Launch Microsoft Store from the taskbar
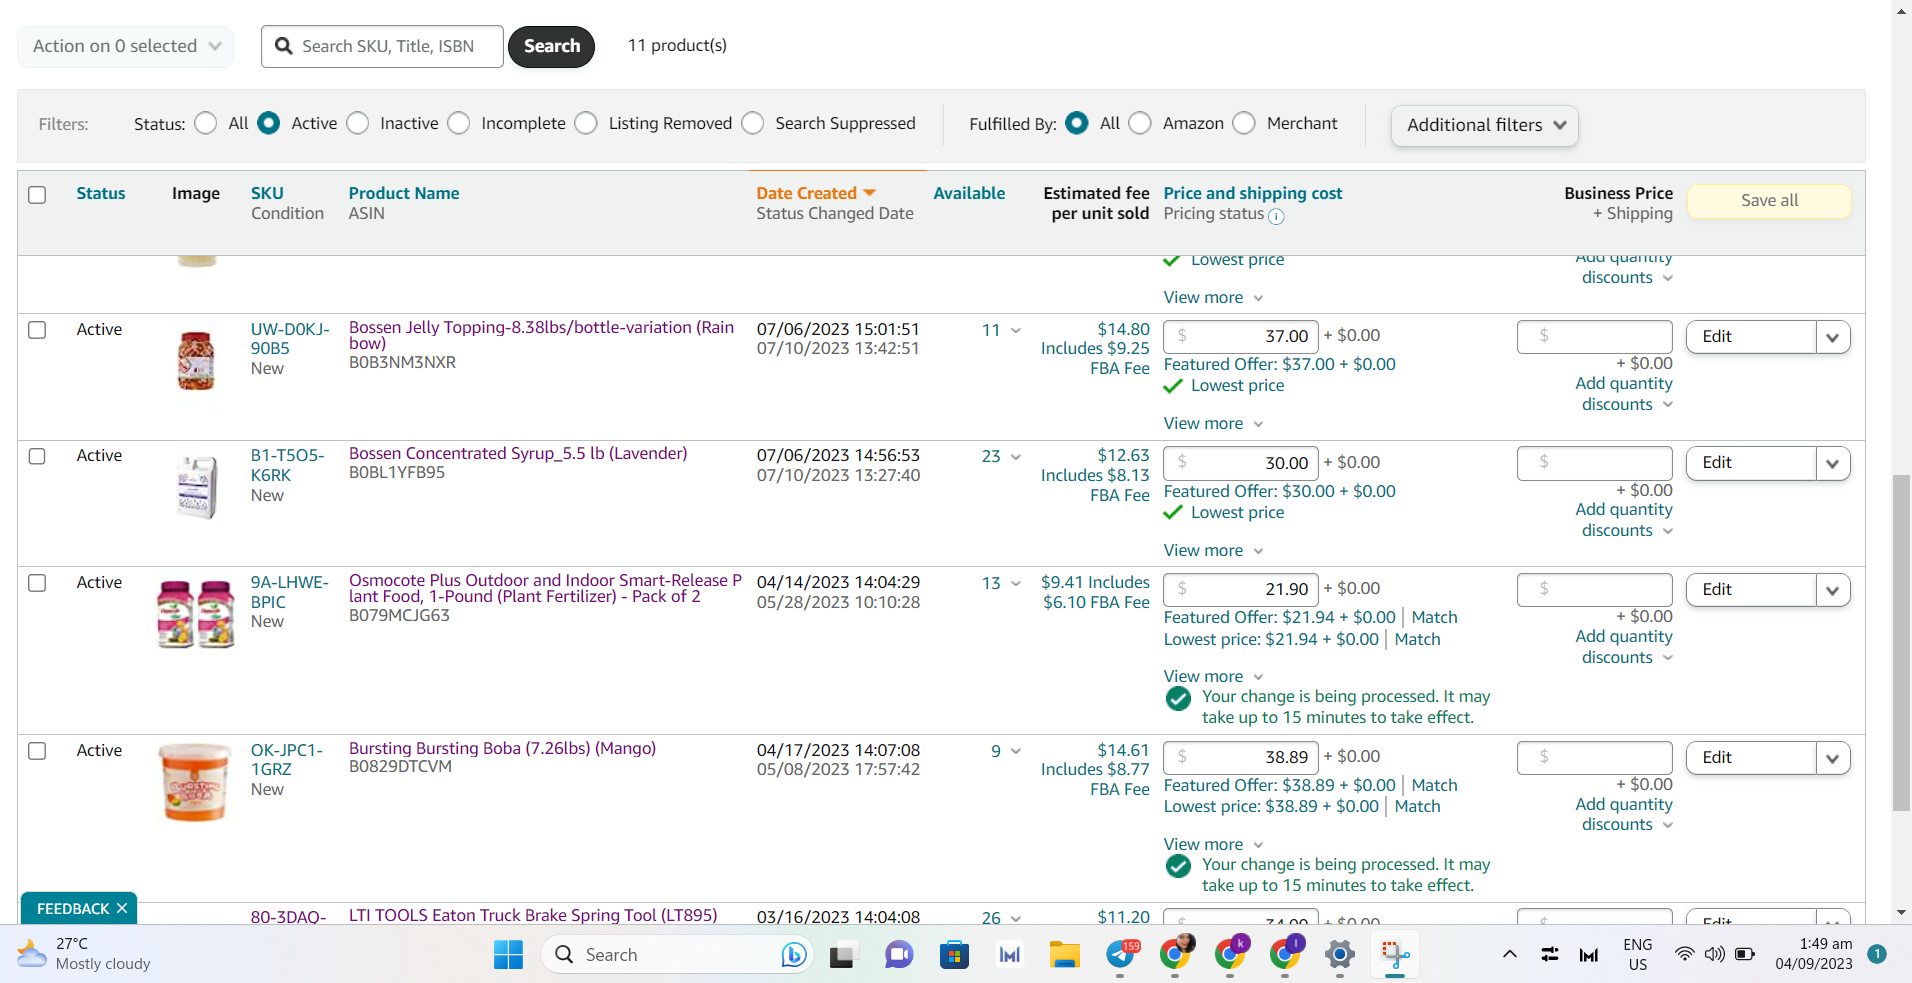Viewport: 1912px width, 983px height. pyautogui.click(x=954, y=955)
